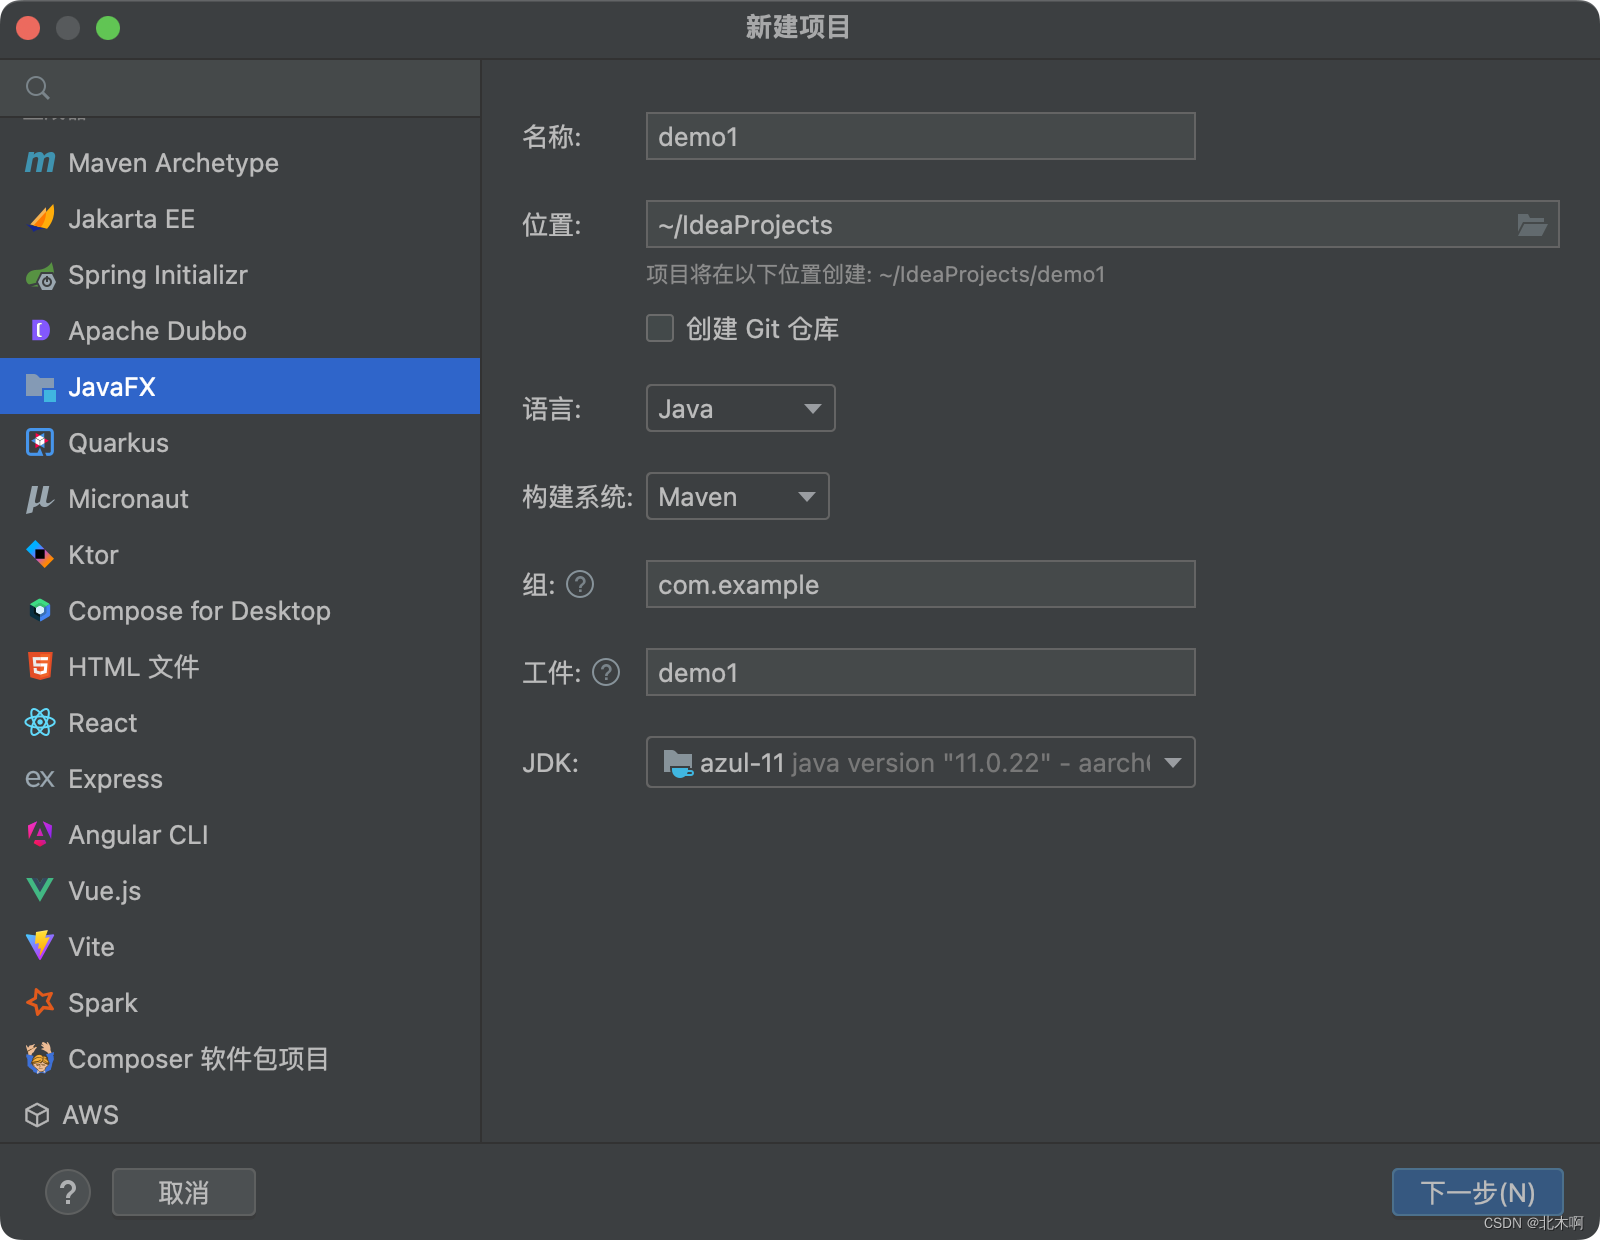
Task: Click the 取消 cancel button
Action: [184, 1192]
